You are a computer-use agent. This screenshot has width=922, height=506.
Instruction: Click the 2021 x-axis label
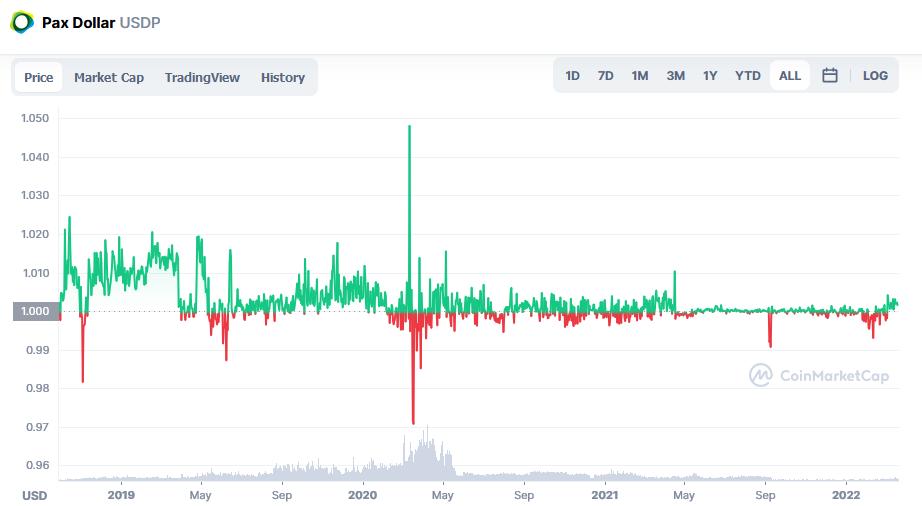click(x=604, y=495)
